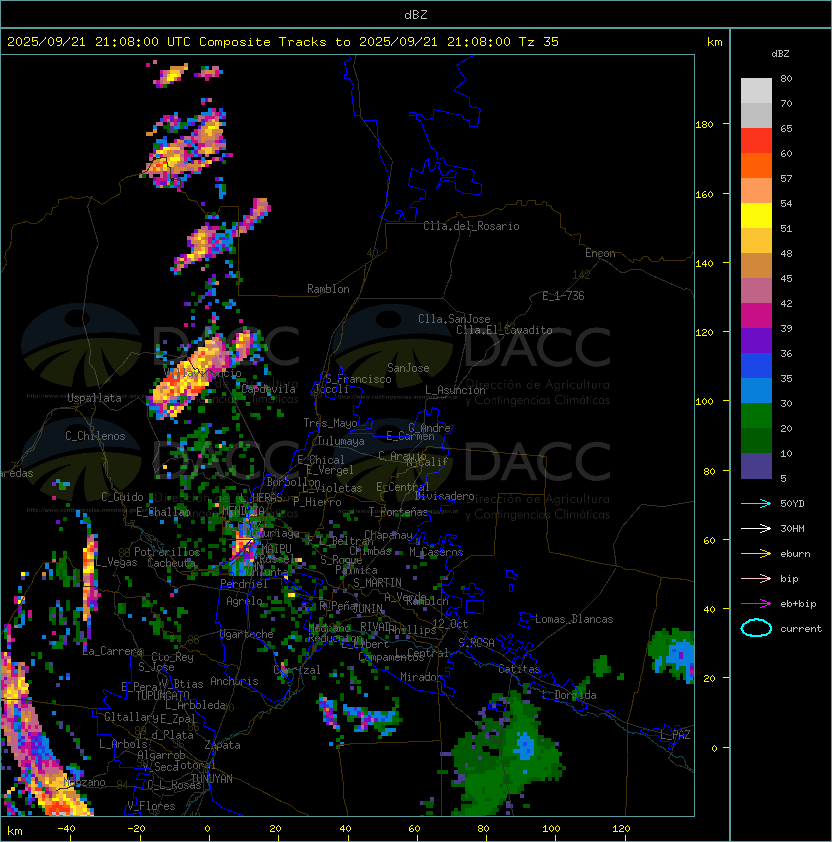Click the 'dBZ' title at top
832x842 pixels.
tap(416, 15)
